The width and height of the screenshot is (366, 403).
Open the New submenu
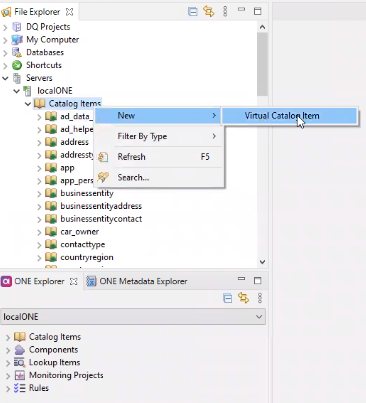pos(158,116)
